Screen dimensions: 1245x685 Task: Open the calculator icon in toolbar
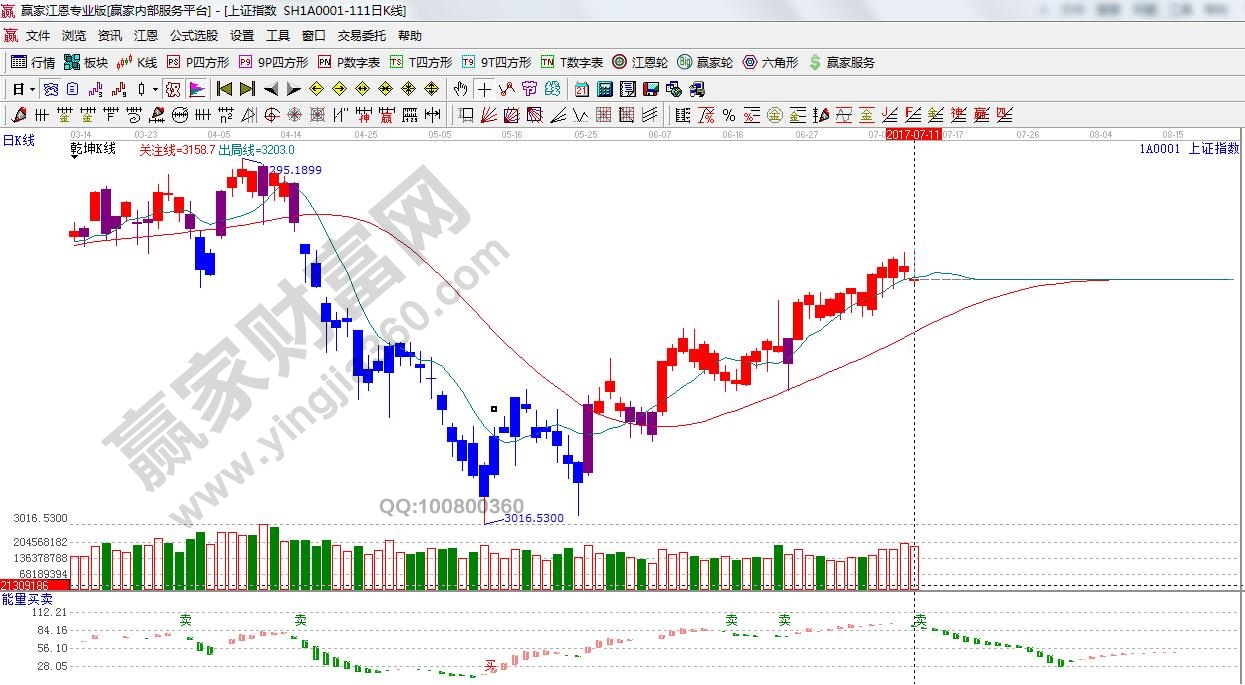[605, 89]
